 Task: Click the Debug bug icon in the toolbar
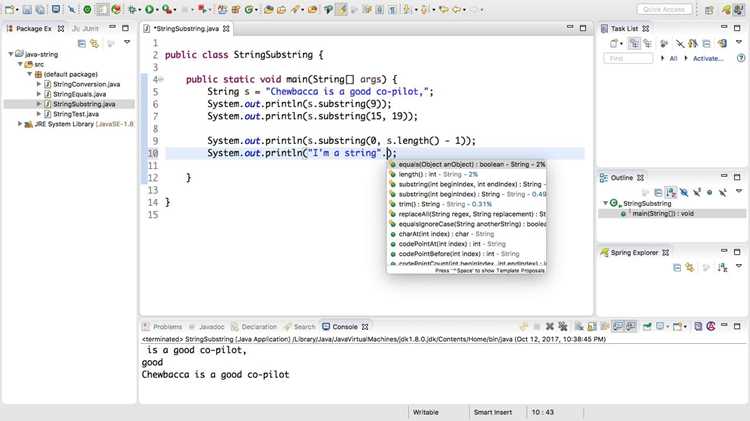coord(132,10)
